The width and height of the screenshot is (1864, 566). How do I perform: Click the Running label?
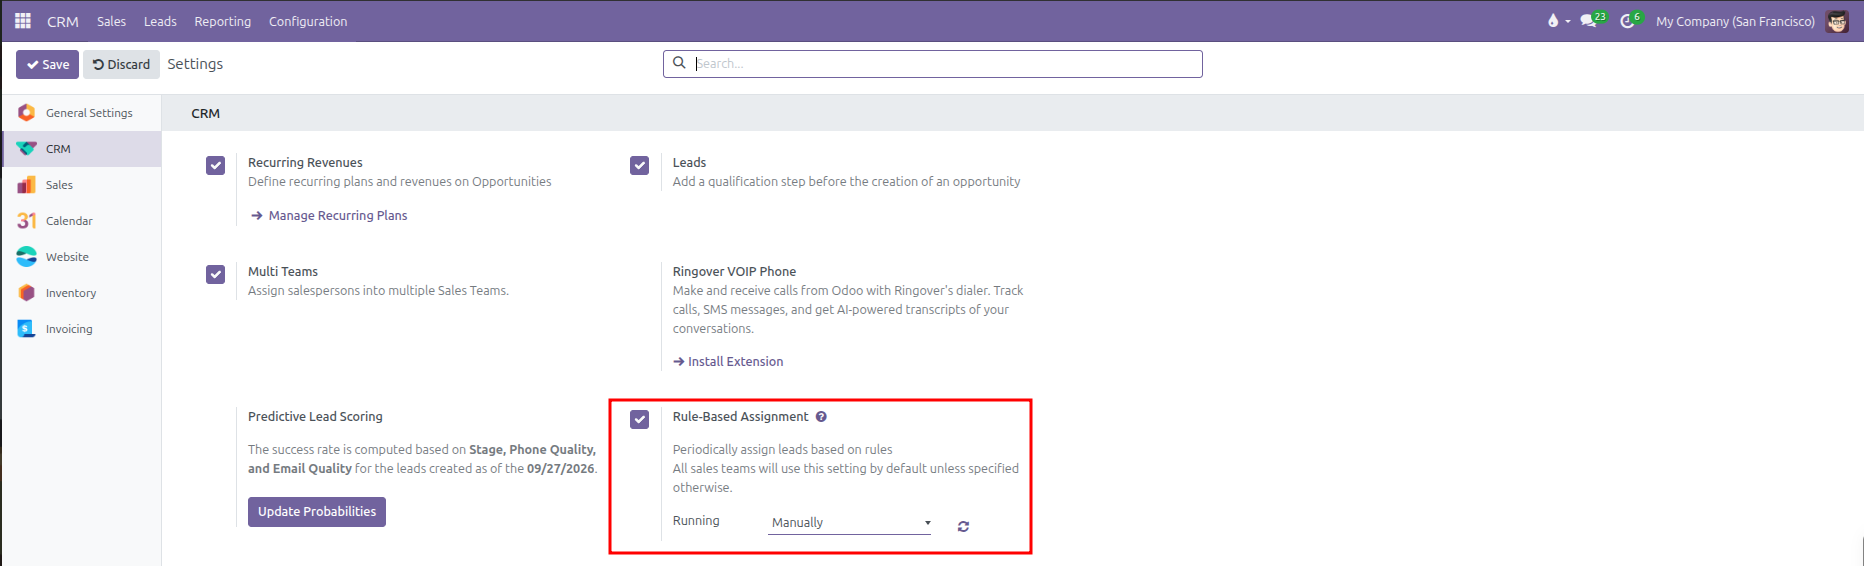click(x=696, y=521)
